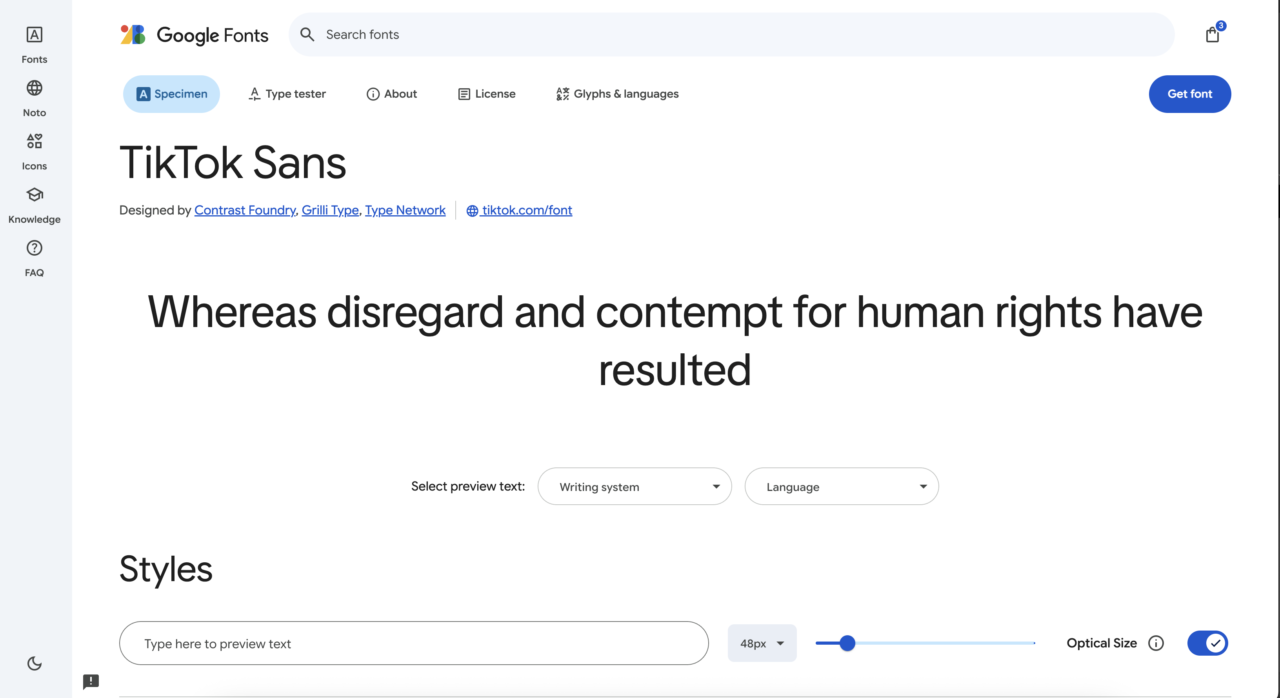Open the Type Network designer link
The width and height of the screenshot is (1280, 698).
pyautogui.click(x=405, y=210)
